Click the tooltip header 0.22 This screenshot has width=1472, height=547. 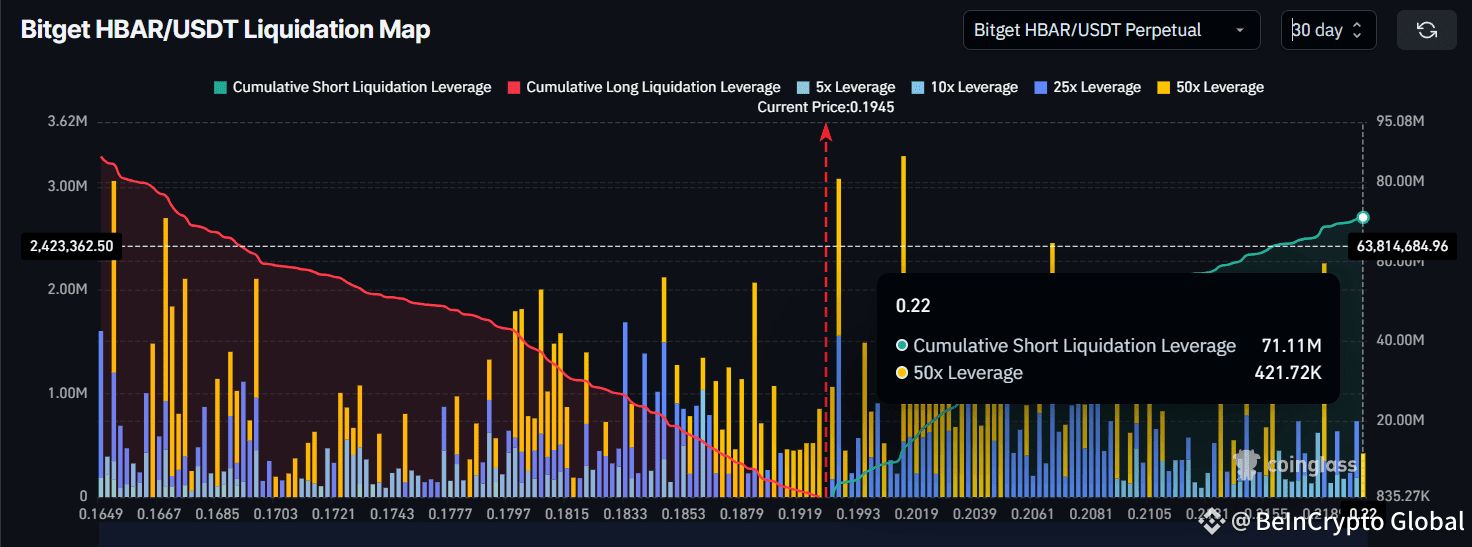912,306
